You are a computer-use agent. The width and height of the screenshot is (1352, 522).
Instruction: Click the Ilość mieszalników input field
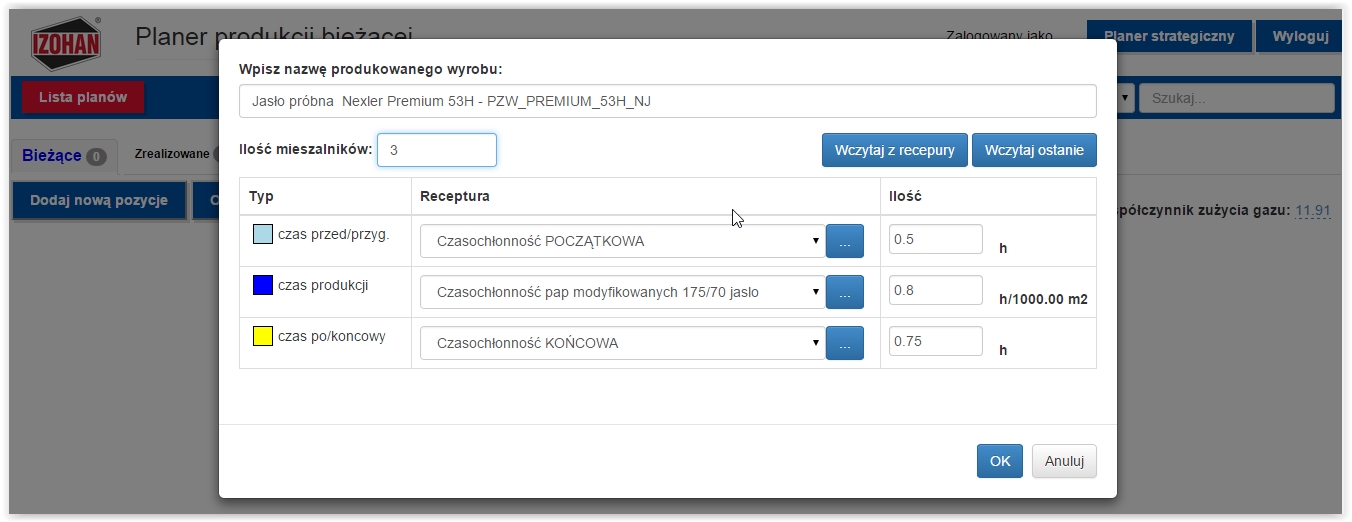pyautogui.click(x=437, y=150)
